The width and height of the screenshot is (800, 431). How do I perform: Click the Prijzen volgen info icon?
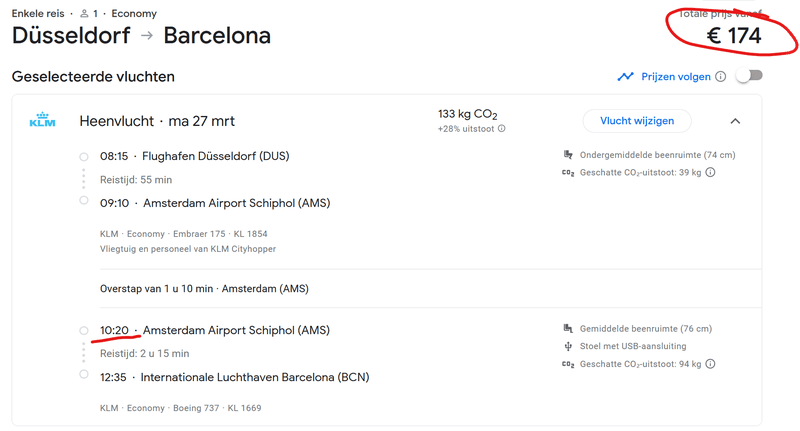(x=720, y=77)
